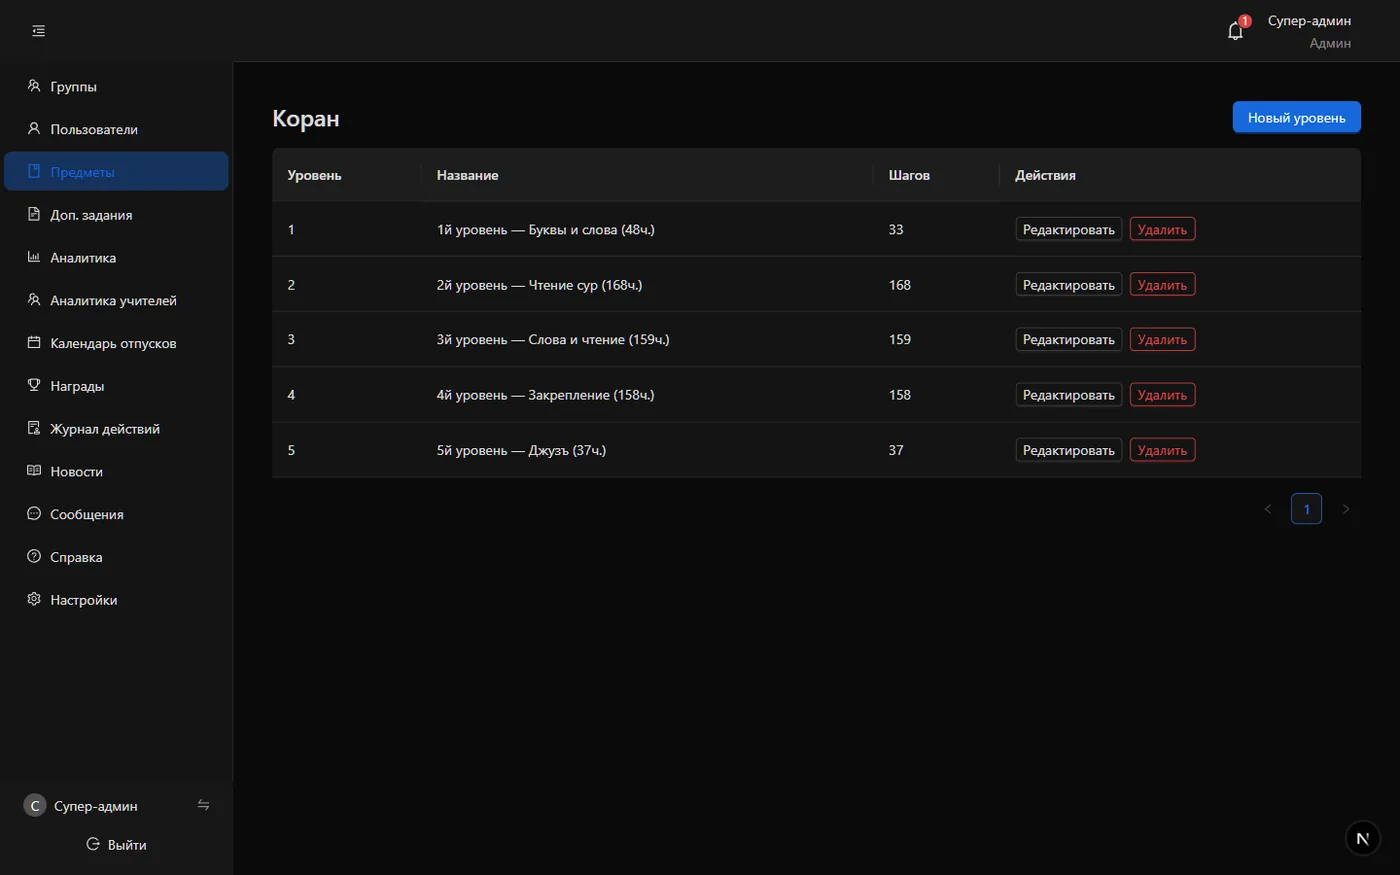Click the Журнал действий audit icon
This screenshot has width=1400, height=875.
point(34,428)
